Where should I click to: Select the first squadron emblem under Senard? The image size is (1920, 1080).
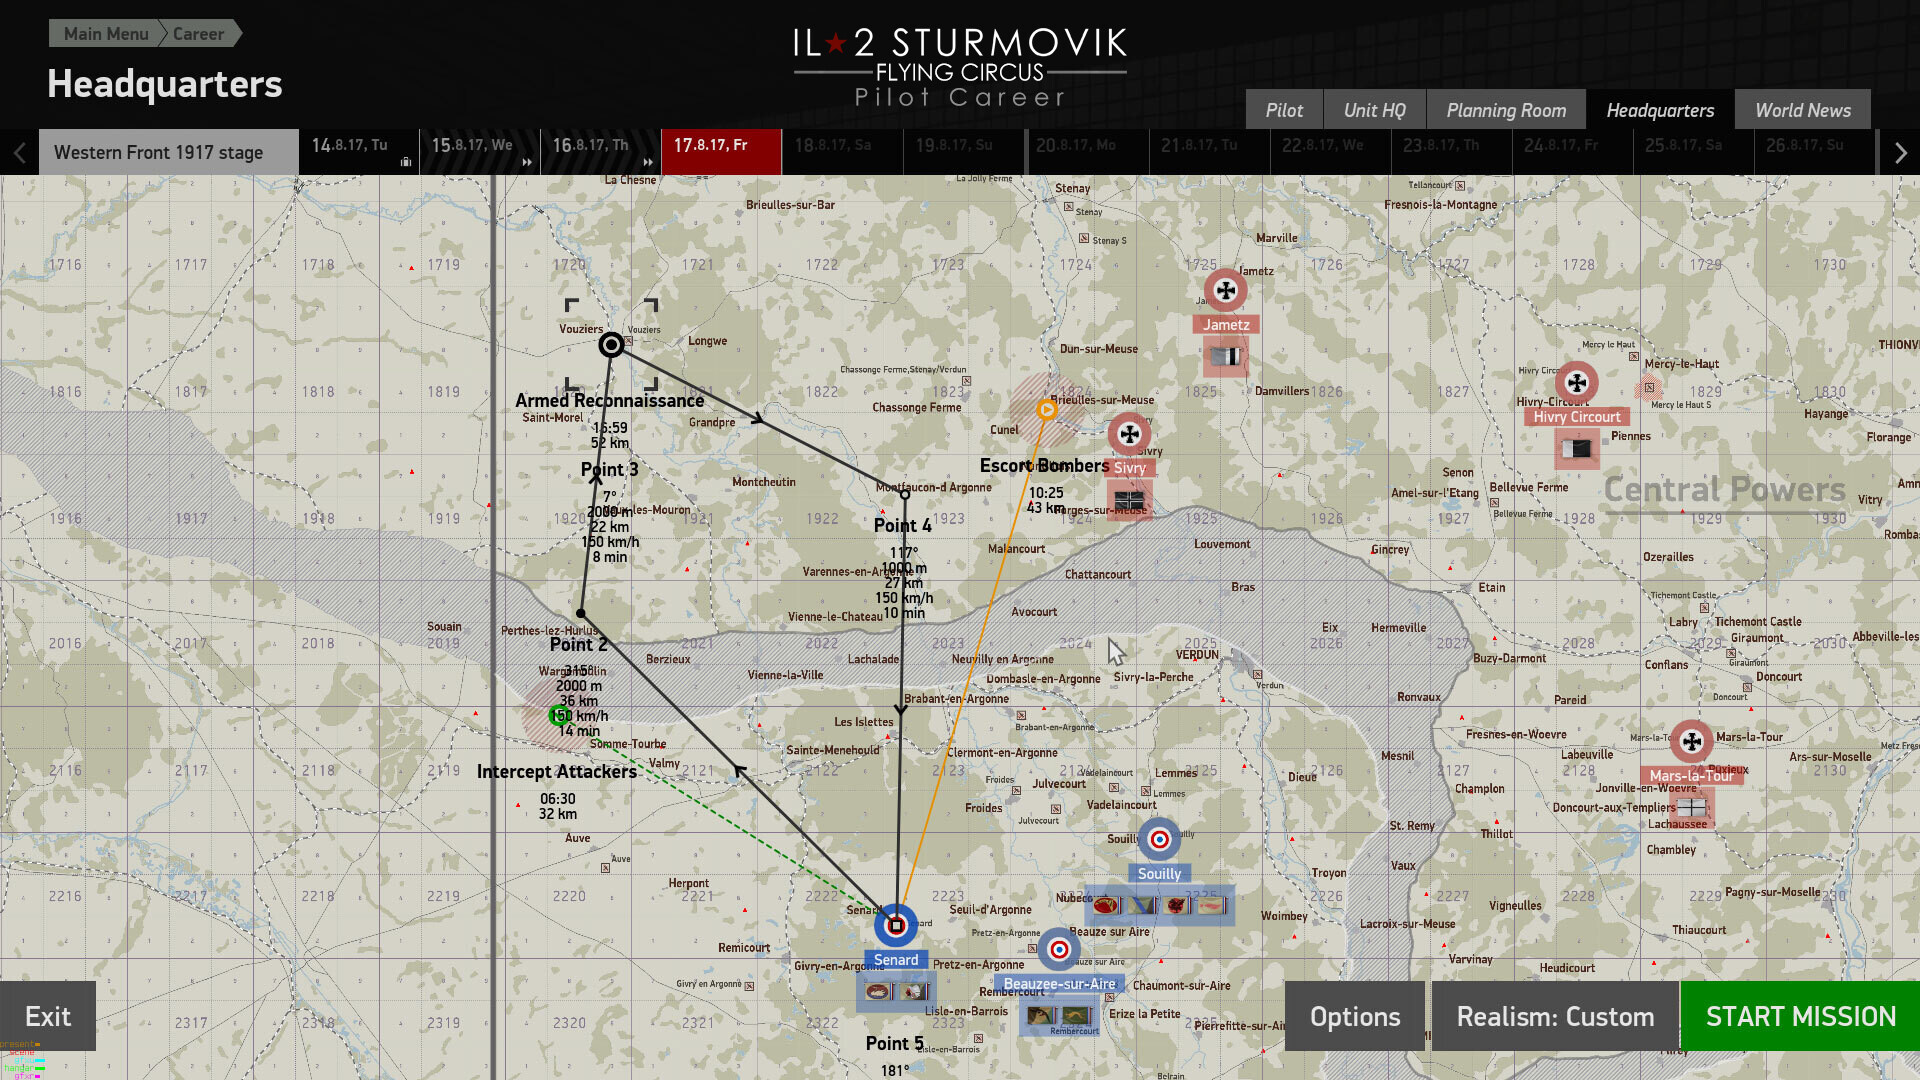pos(878,992)
